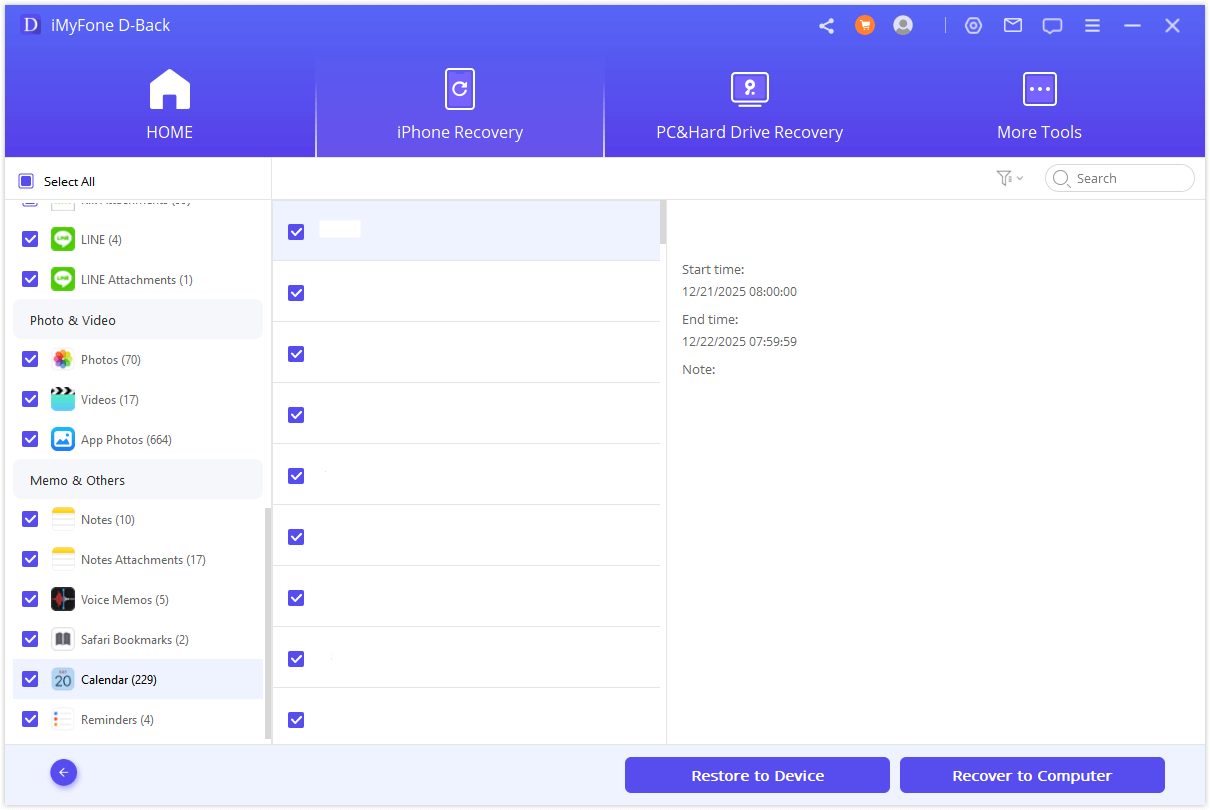Click the Safari Bookmarks icon

[x=63, y=640]
